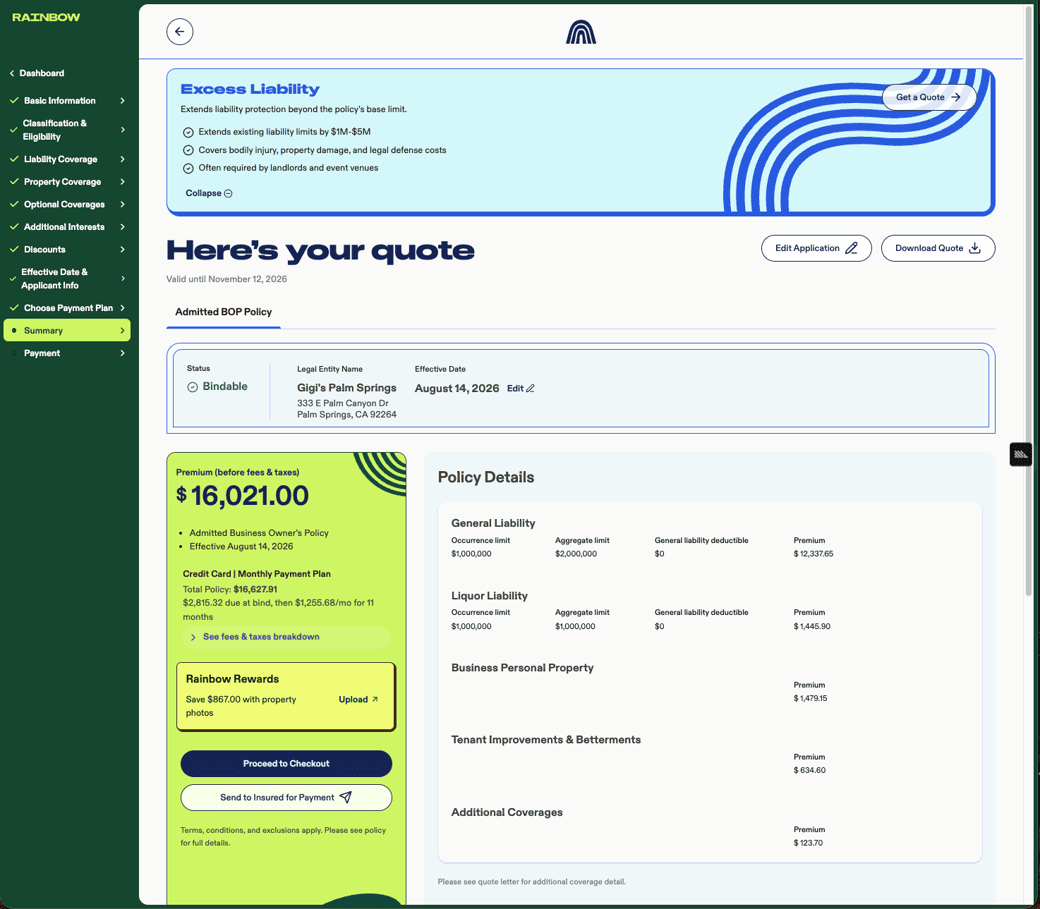This screenshot has height=909, width=1040.
Task: Go back to Dashboard
Action: tap(37, 73)
